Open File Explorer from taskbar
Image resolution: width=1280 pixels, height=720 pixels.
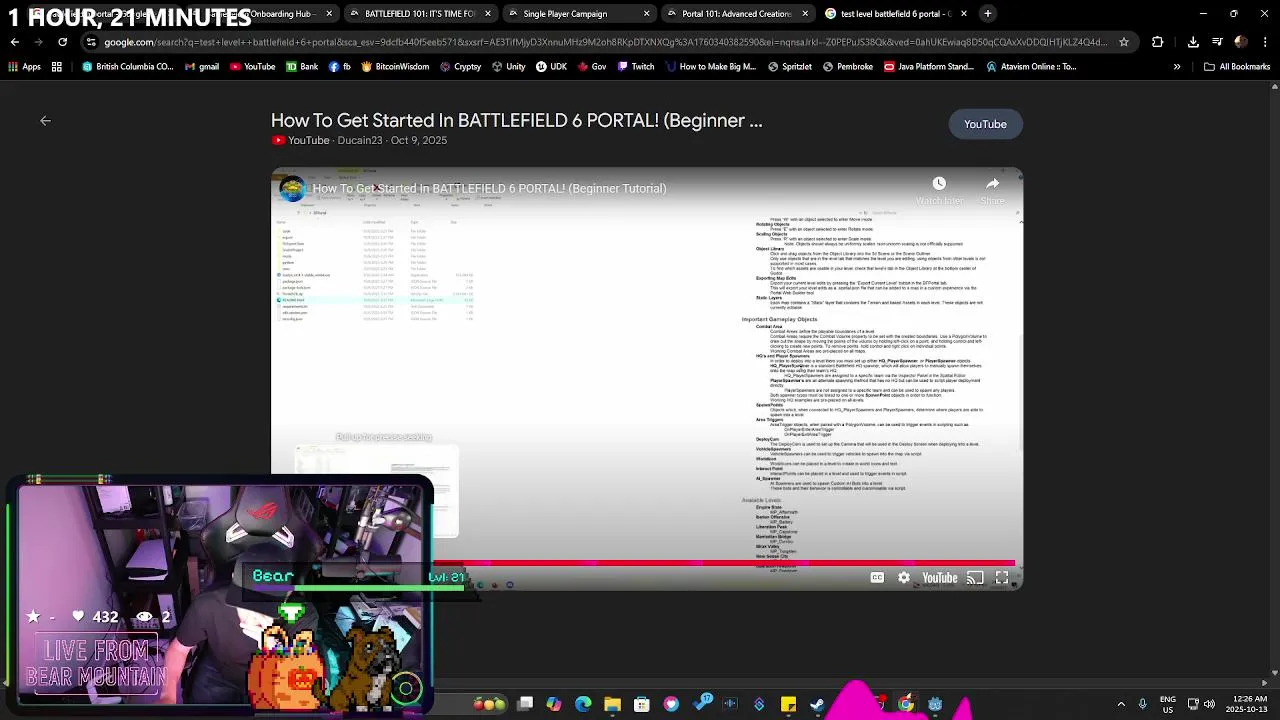point(612,704)
